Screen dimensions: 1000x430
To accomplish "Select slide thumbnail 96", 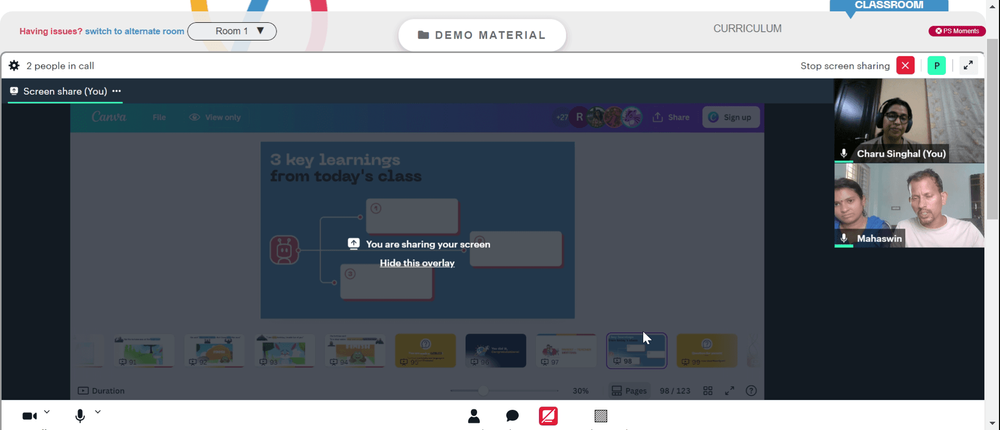I will pyautogui.click(x=496, y=350).
